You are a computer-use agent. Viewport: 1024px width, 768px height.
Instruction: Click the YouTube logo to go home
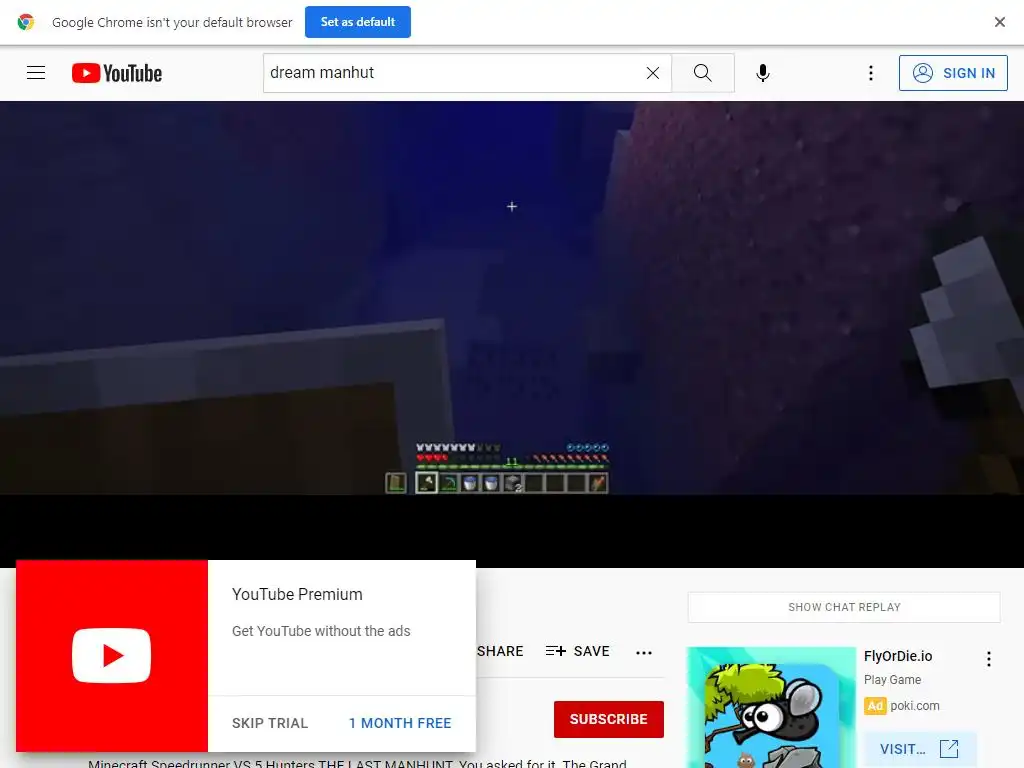pos(117,73)
